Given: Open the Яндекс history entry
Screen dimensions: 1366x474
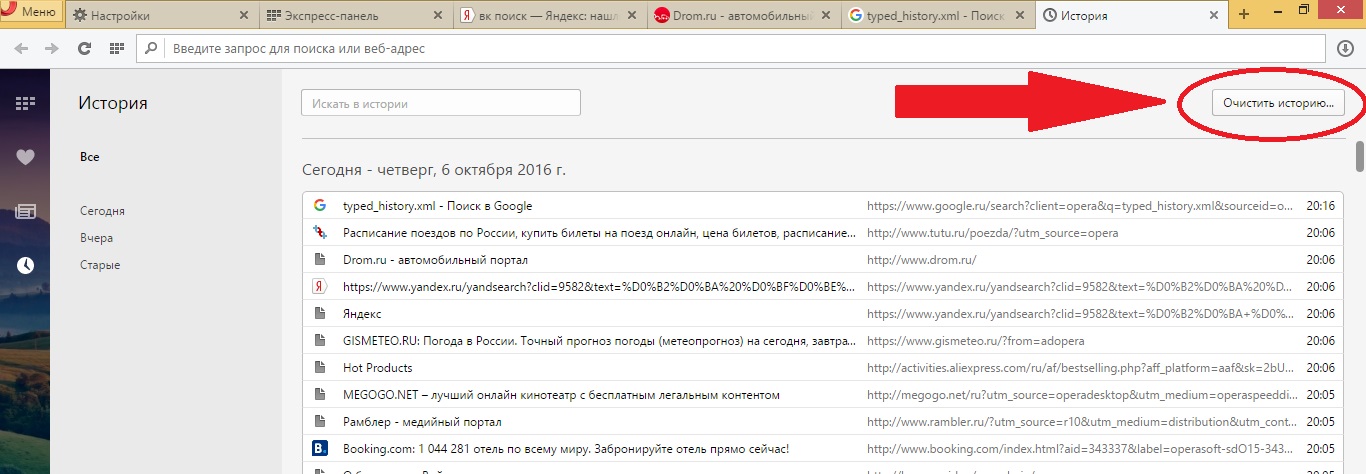Looking at the screenshot, I should tap(362, 314).
